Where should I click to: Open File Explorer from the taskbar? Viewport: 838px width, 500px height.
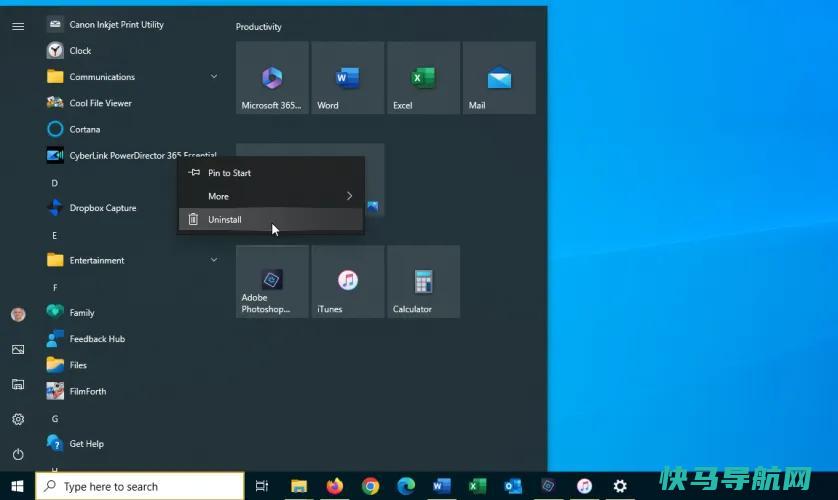(x=299, y=486)
